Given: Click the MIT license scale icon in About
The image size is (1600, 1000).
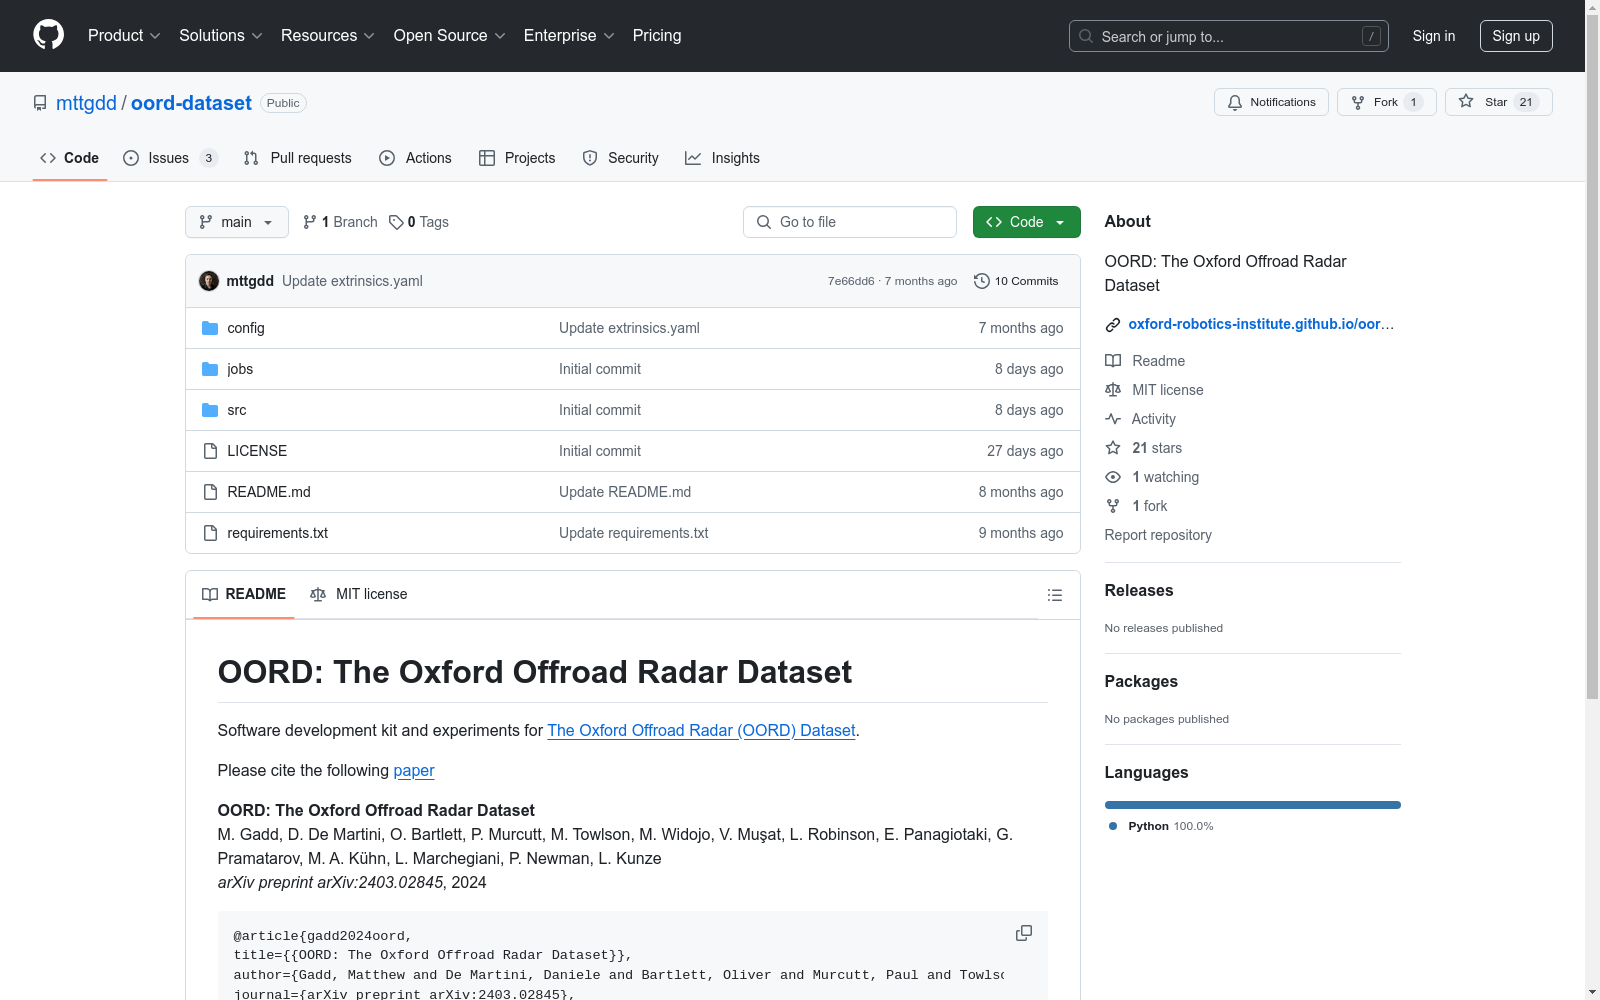Looking at the screenshot, I should [1113, 390].
